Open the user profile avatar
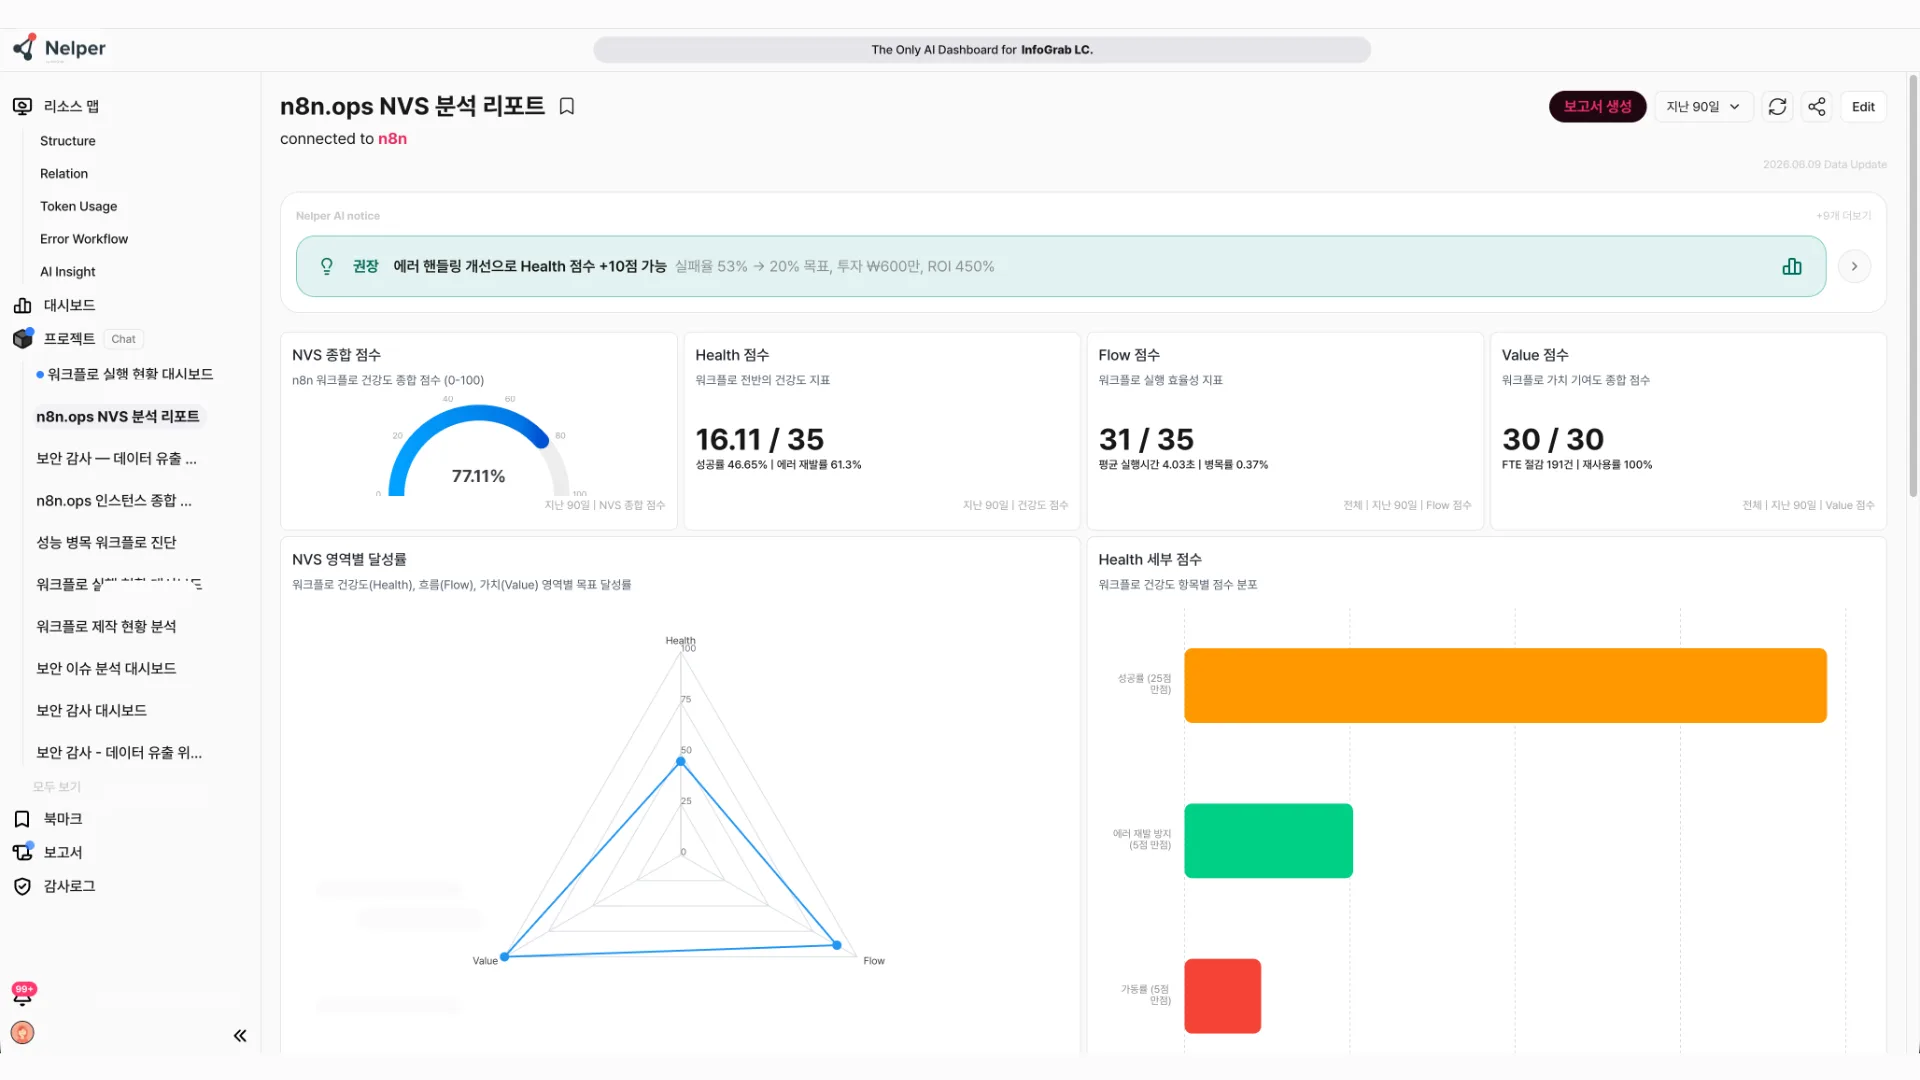The width and height of the screenshot is (1920, 1080). click(22, 1033)
